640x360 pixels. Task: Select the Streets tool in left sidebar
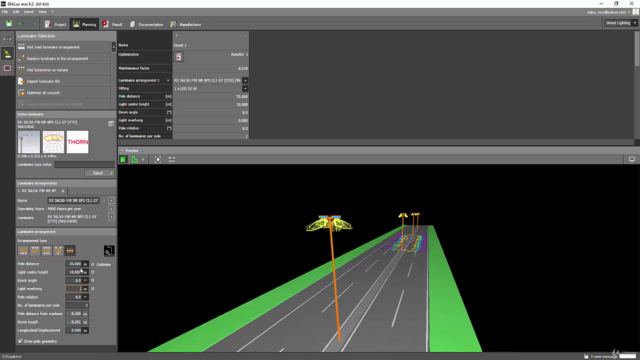tap(7, 39)
